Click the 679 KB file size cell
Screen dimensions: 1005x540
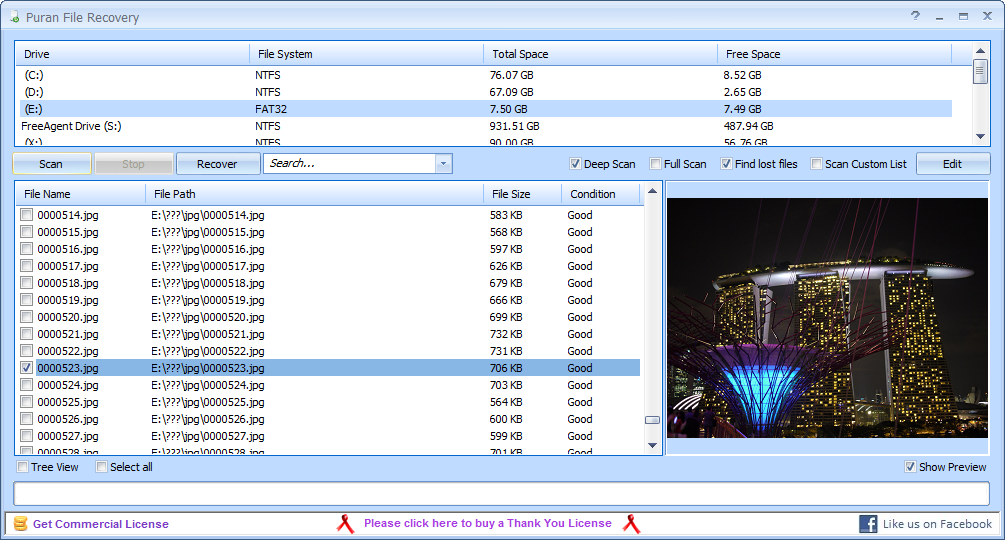point(506,283)
